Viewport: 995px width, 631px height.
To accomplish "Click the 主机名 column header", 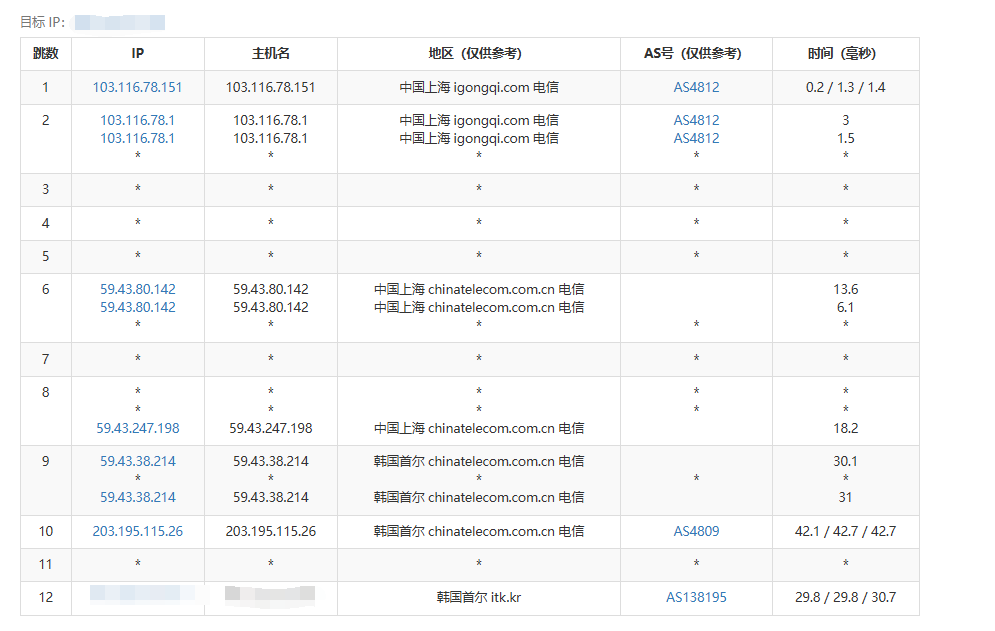I will (270, 54).
